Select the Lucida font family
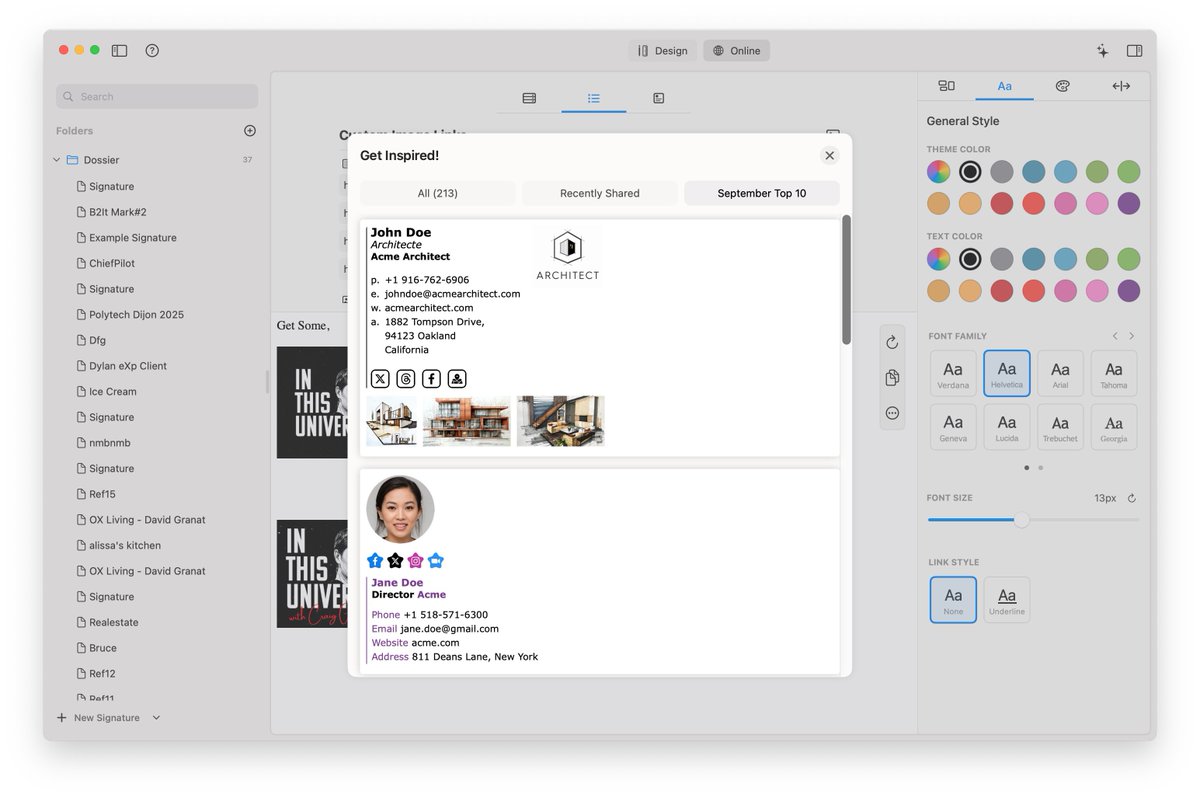The height and width of the screenshot is (798, 1200). coord(1007,427)
